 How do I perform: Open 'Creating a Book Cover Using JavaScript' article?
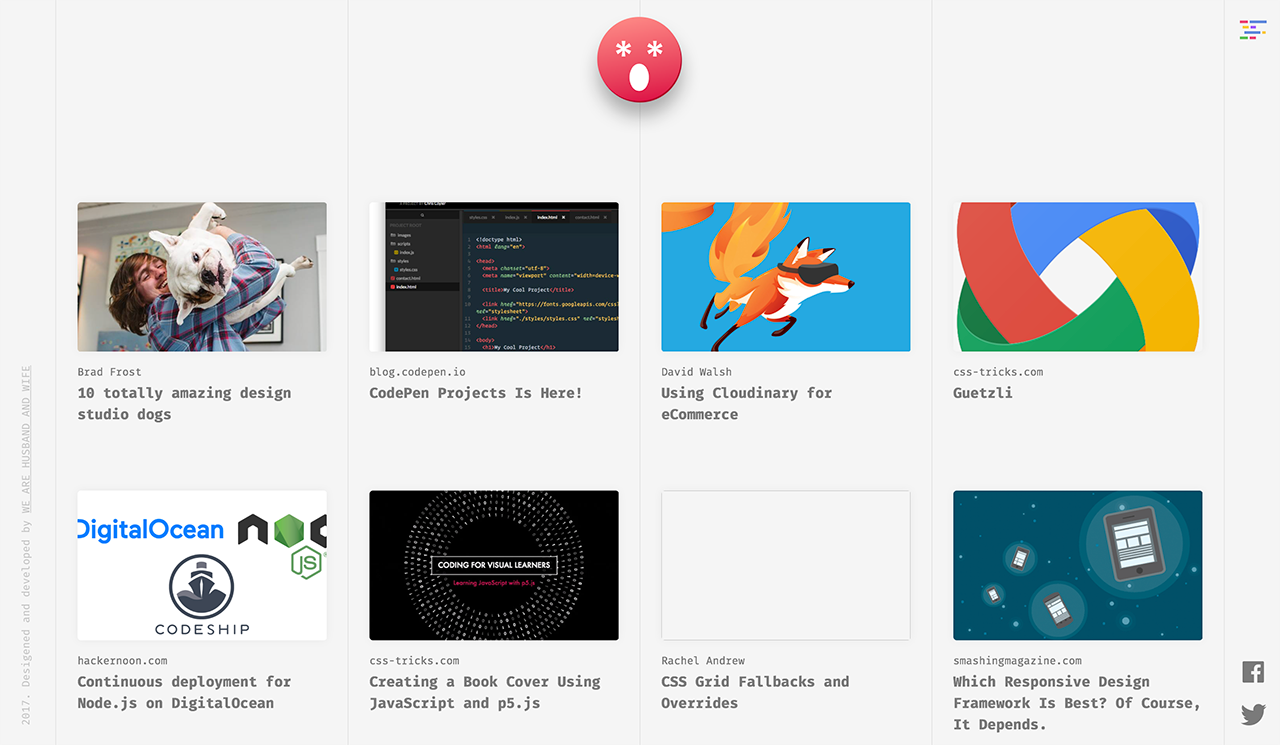point(485,692)
